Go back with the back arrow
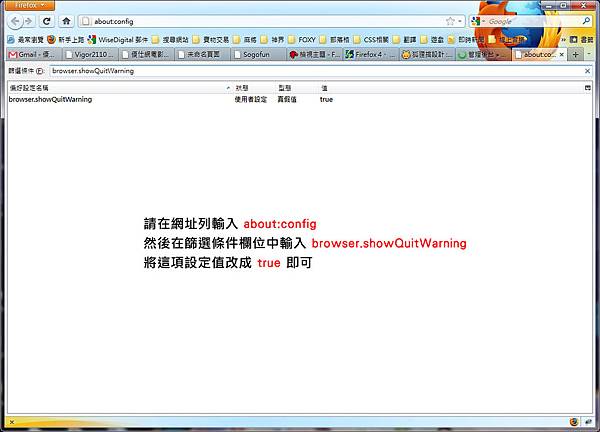This screenshot has width=600, height=432. coord(15,21)
